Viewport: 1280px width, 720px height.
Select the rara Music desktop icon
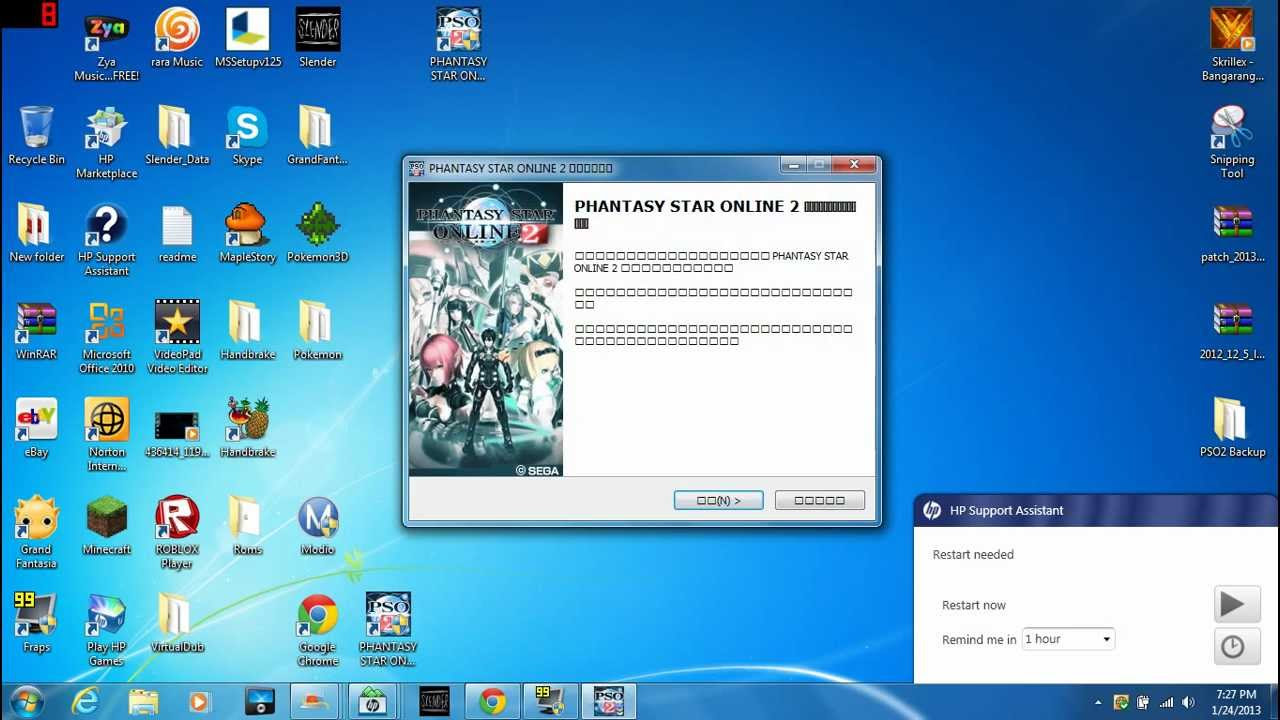pos(177,38)
